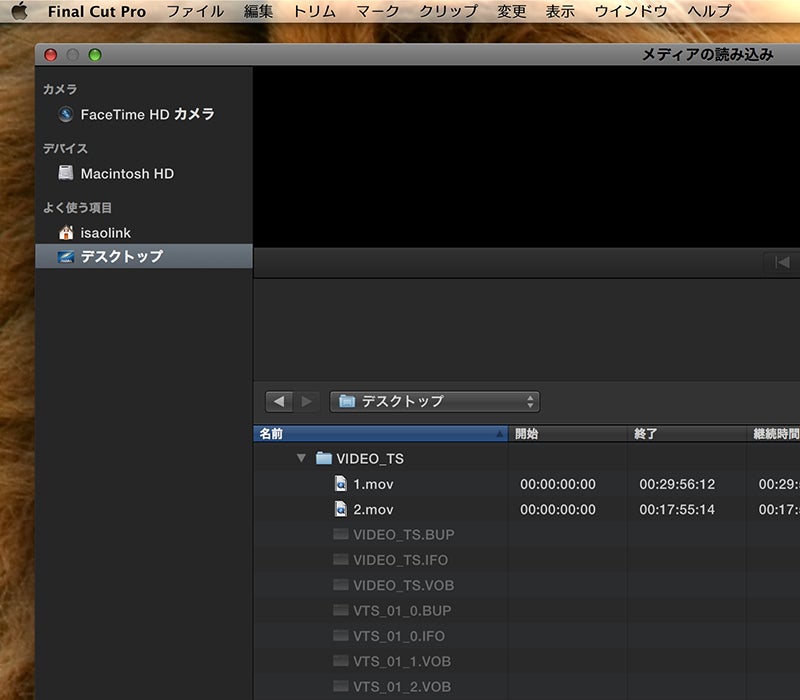Click the 2.mov start time 00:00:00:00
800x700 pixels.
[558, 510]
